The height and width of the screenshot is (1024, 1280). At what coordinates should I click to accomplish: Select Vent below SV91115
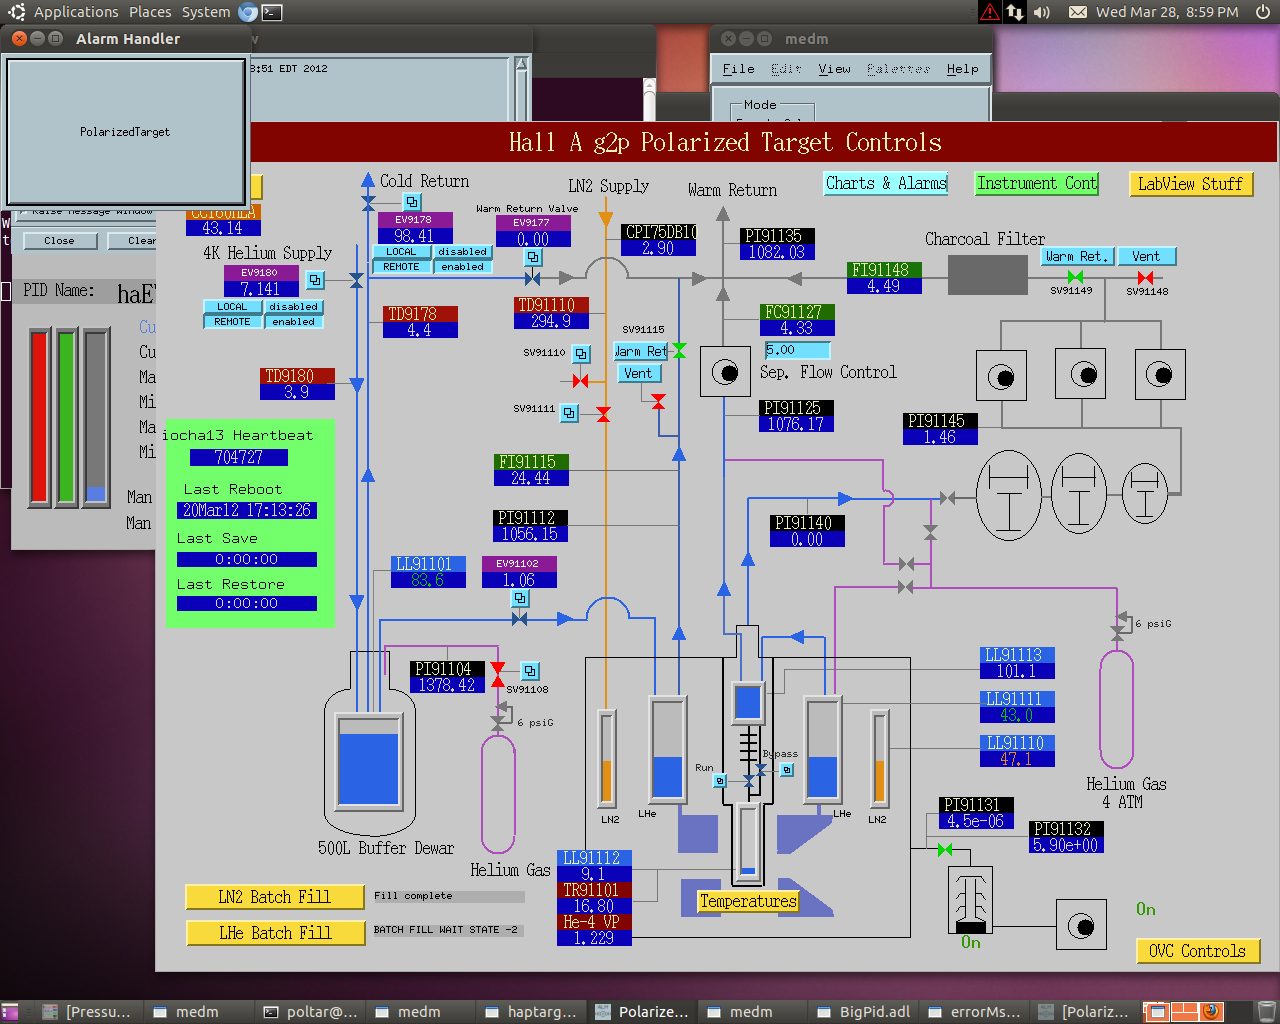638,374
